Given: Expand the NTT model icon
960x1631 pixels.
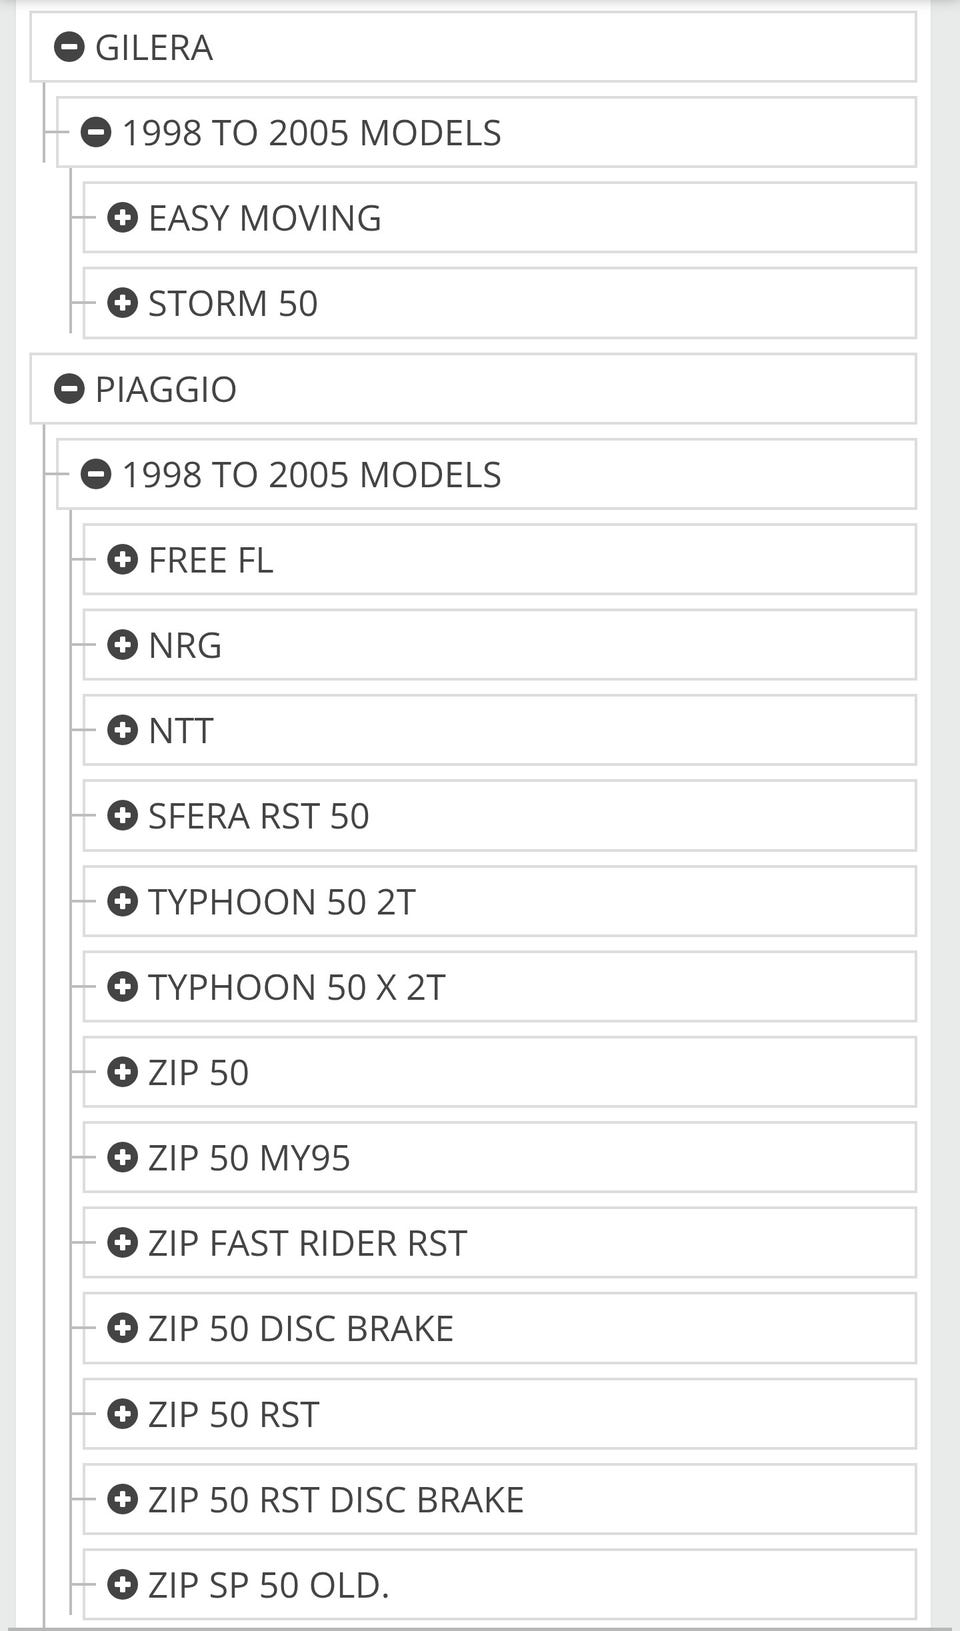Looking at the screenshot, I should 122,731.
